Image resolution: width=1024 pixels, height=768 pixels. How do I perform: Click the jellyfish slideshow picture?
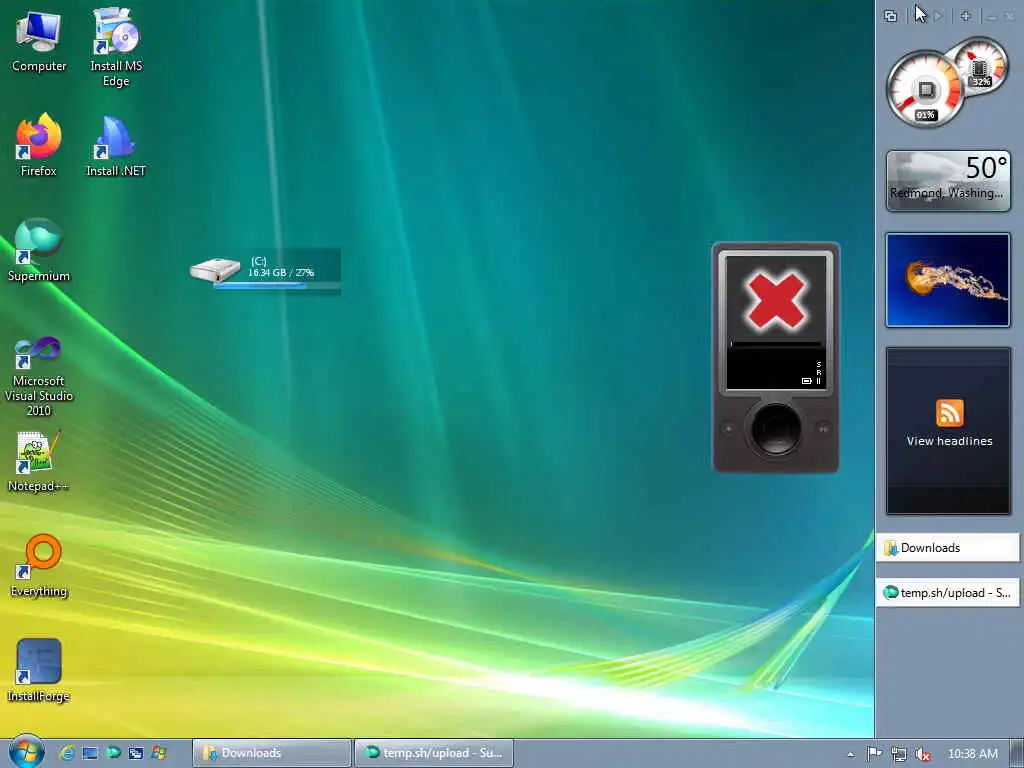[x=948, y=280]
